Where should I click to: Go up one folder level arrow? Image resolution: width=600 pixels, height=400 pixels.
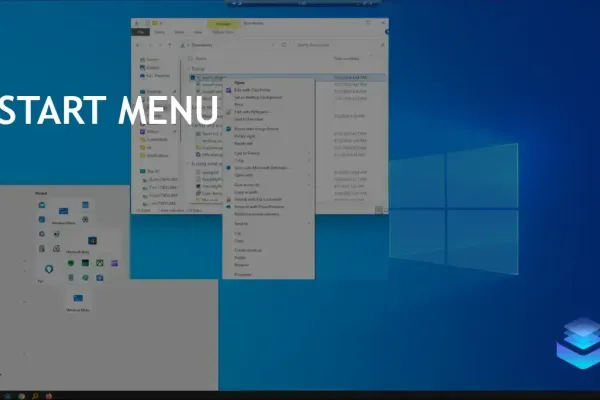pos(170,45)
